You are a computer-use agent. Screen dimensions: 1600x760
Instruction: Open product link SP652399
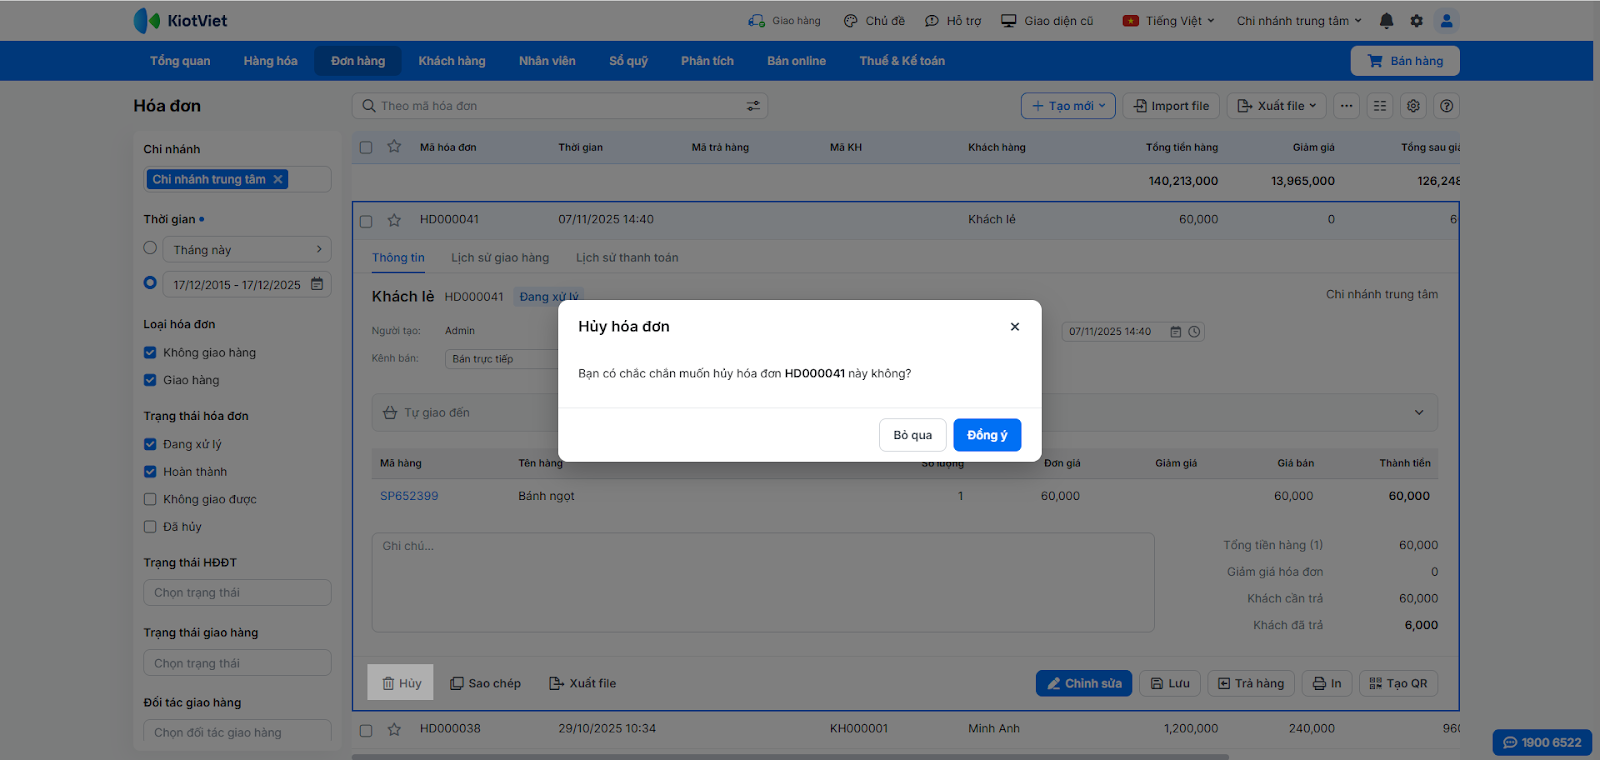coord(409,496)
